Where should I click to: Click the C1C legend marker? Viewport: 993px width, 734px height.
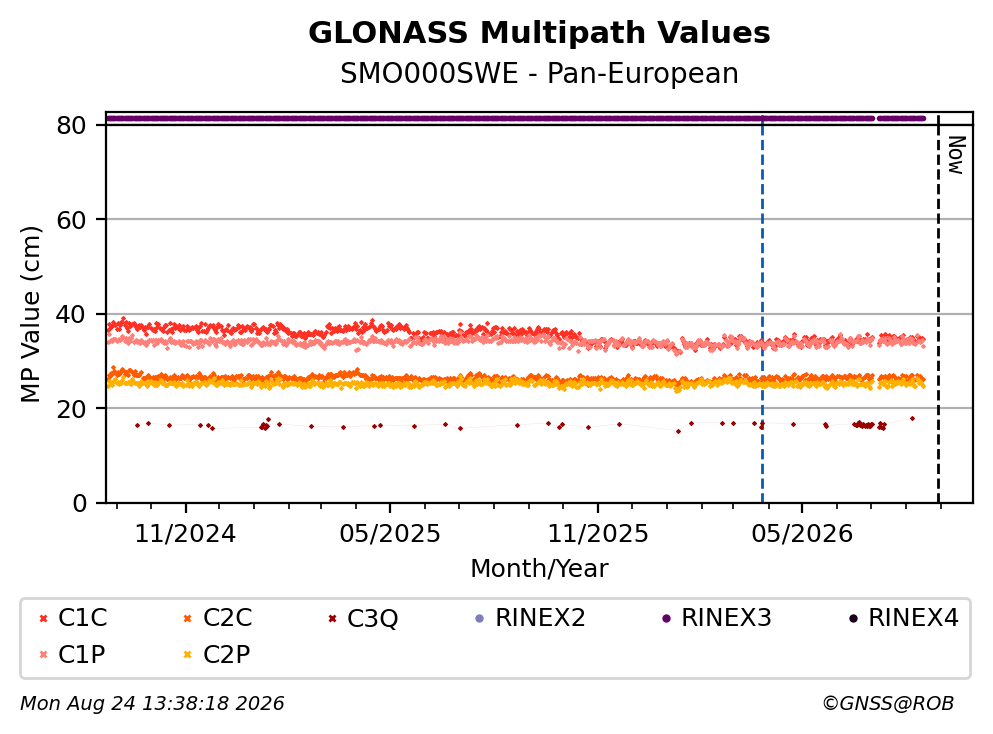44,618
